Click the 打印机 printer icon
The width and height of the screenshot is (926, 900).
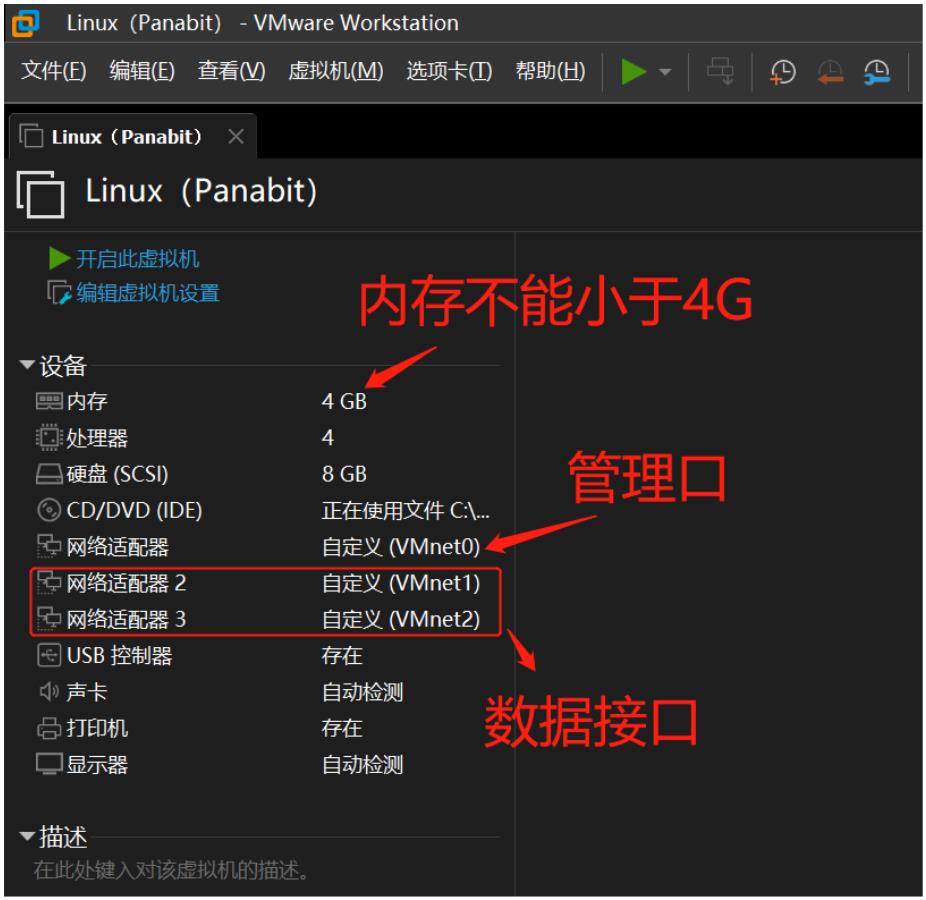click(48, 728)
